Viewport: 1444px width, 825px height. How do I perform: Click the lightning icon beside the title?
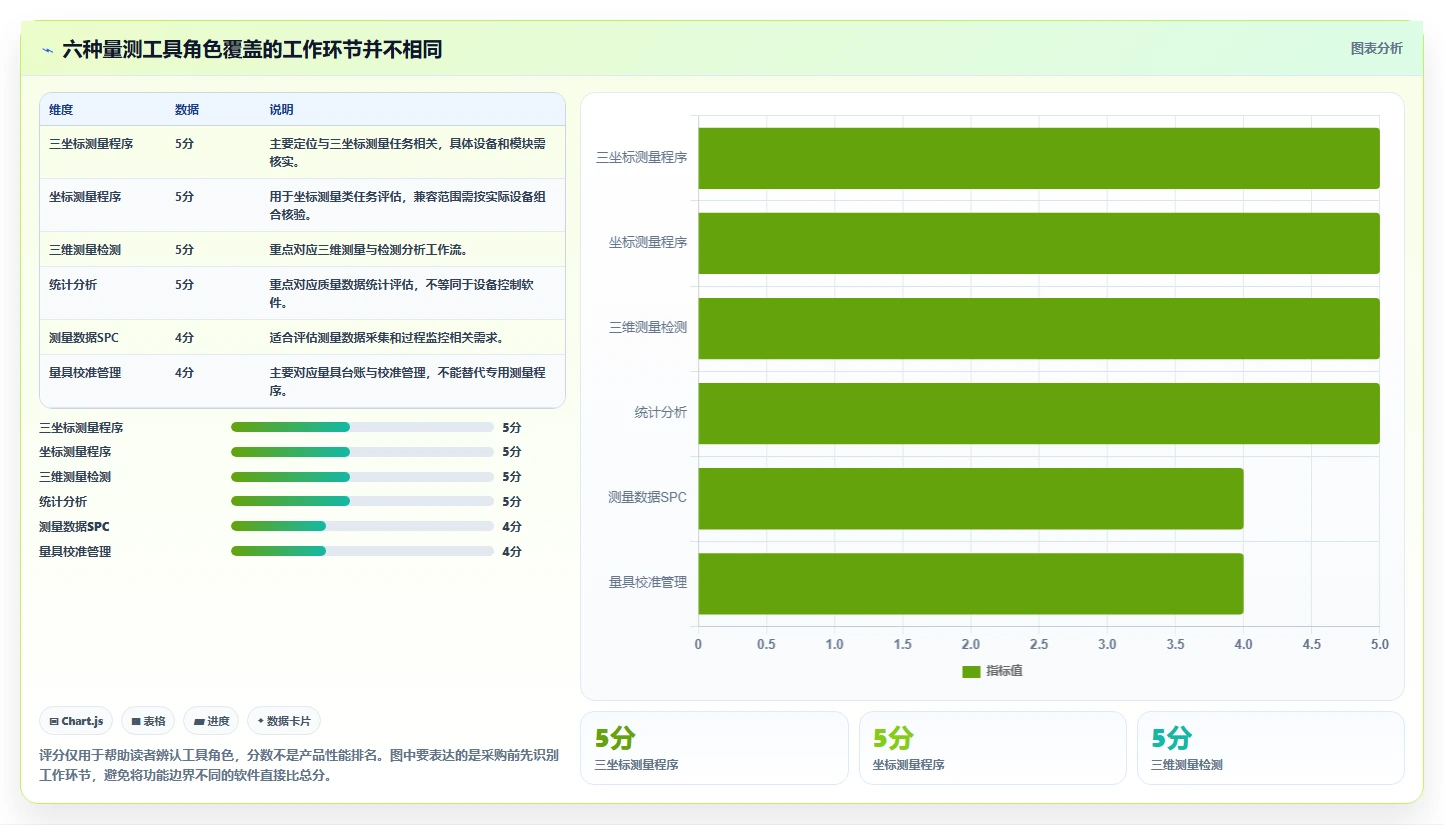click(x=48, y=50)
